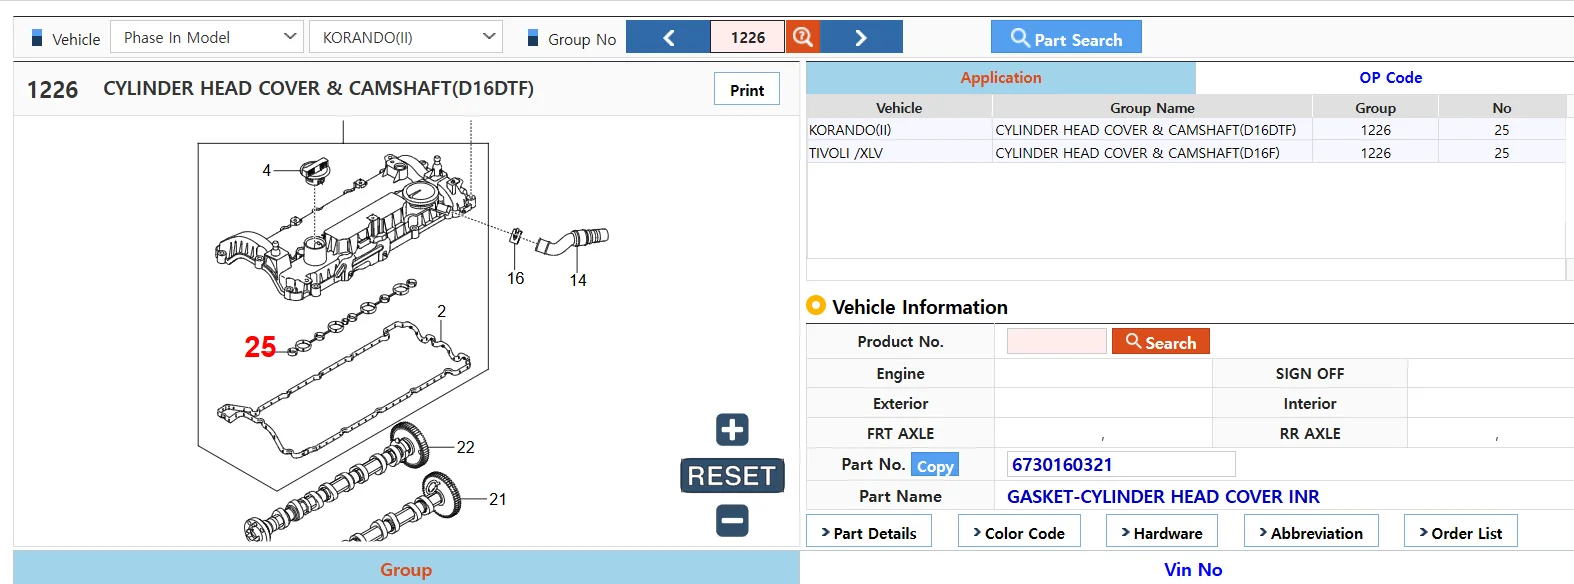Click the Part No. field 6730160321
Image resolution: width=1574 pixels, height=584 pixels.
(x=1121, y=464)
